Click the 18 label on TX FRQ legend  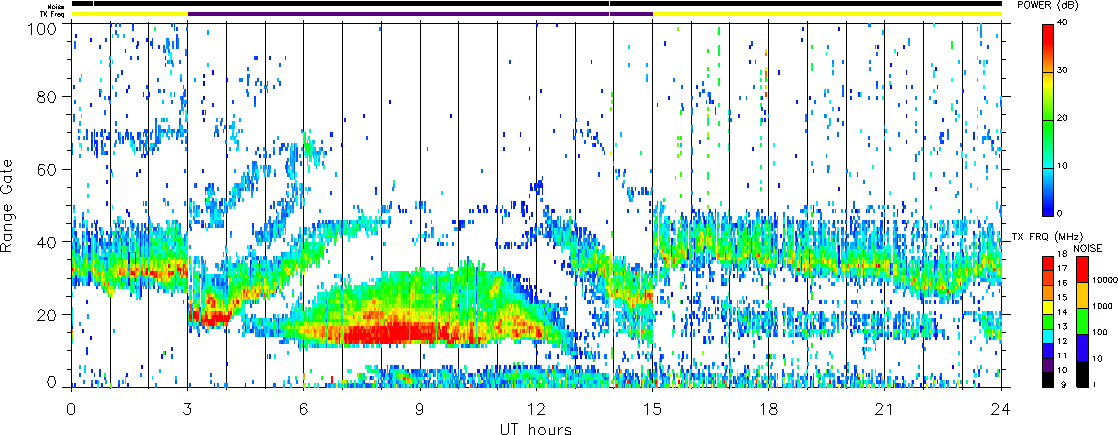coord(1062,254)
